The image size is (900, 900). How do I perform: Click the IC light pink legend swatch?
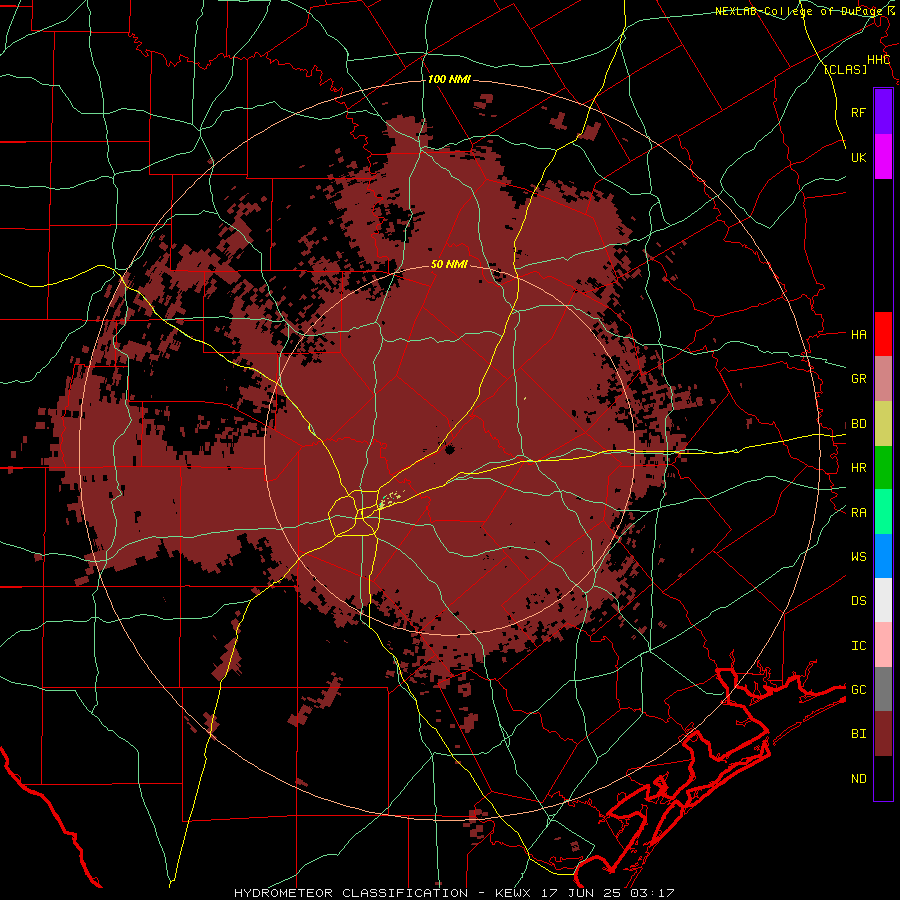click(x=883, y=645)
